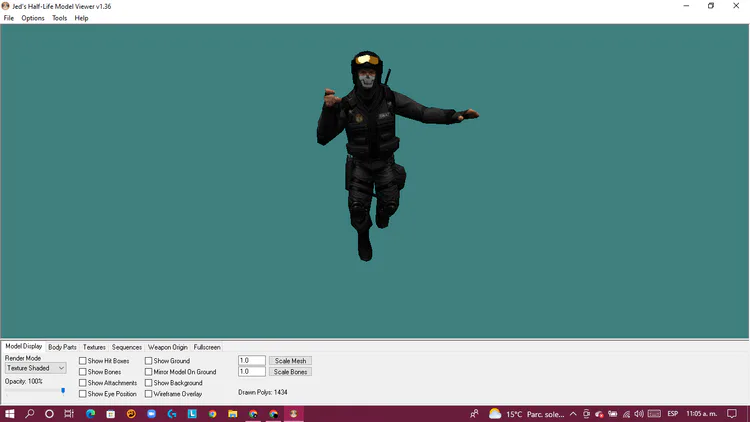Image resolution: width=750 pixels, height=422 pixels.
Task: Open the Wi-Fi network tray icon
Action: [x=626, y=414]
